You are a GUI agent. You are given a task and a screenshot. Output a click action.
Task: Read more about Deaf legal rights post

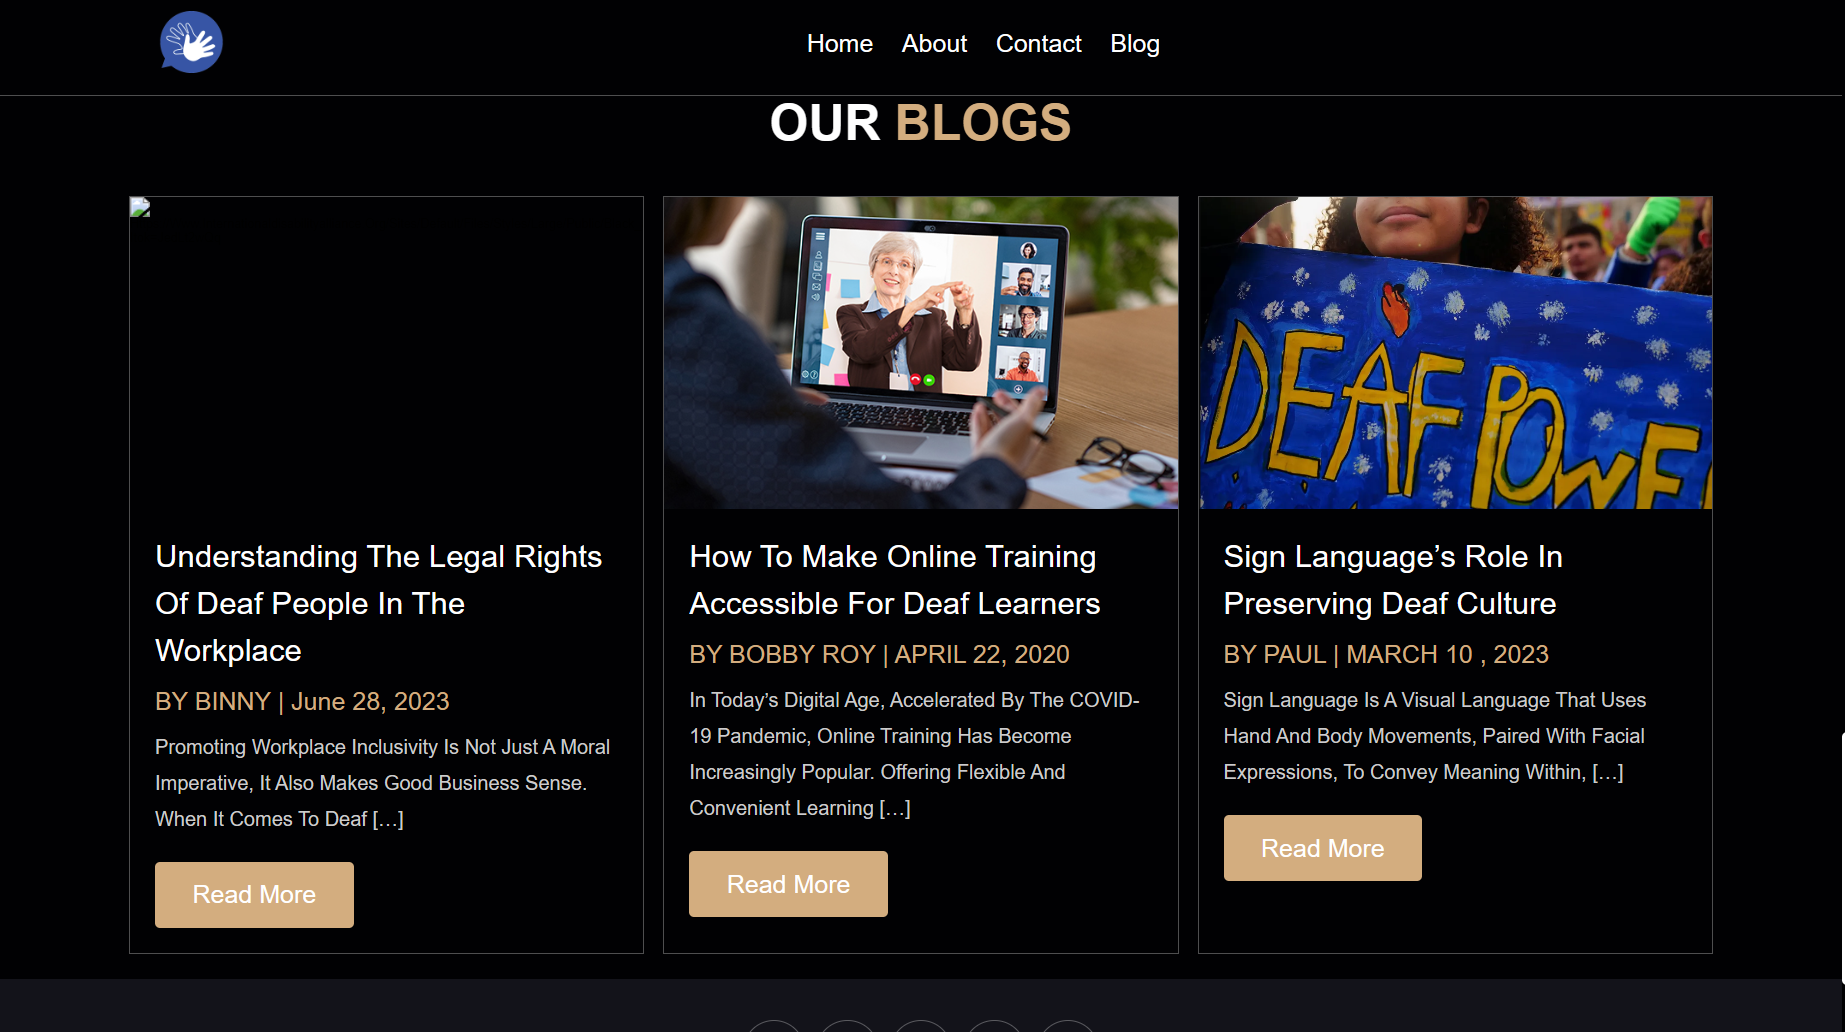click(254, 895)
